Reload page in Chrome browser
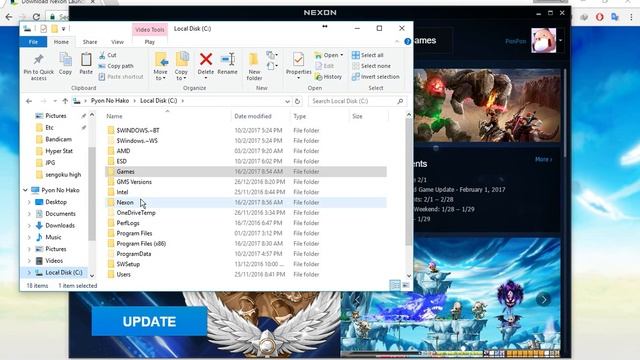This screenshot has height=360, width=640. (36, 17)
